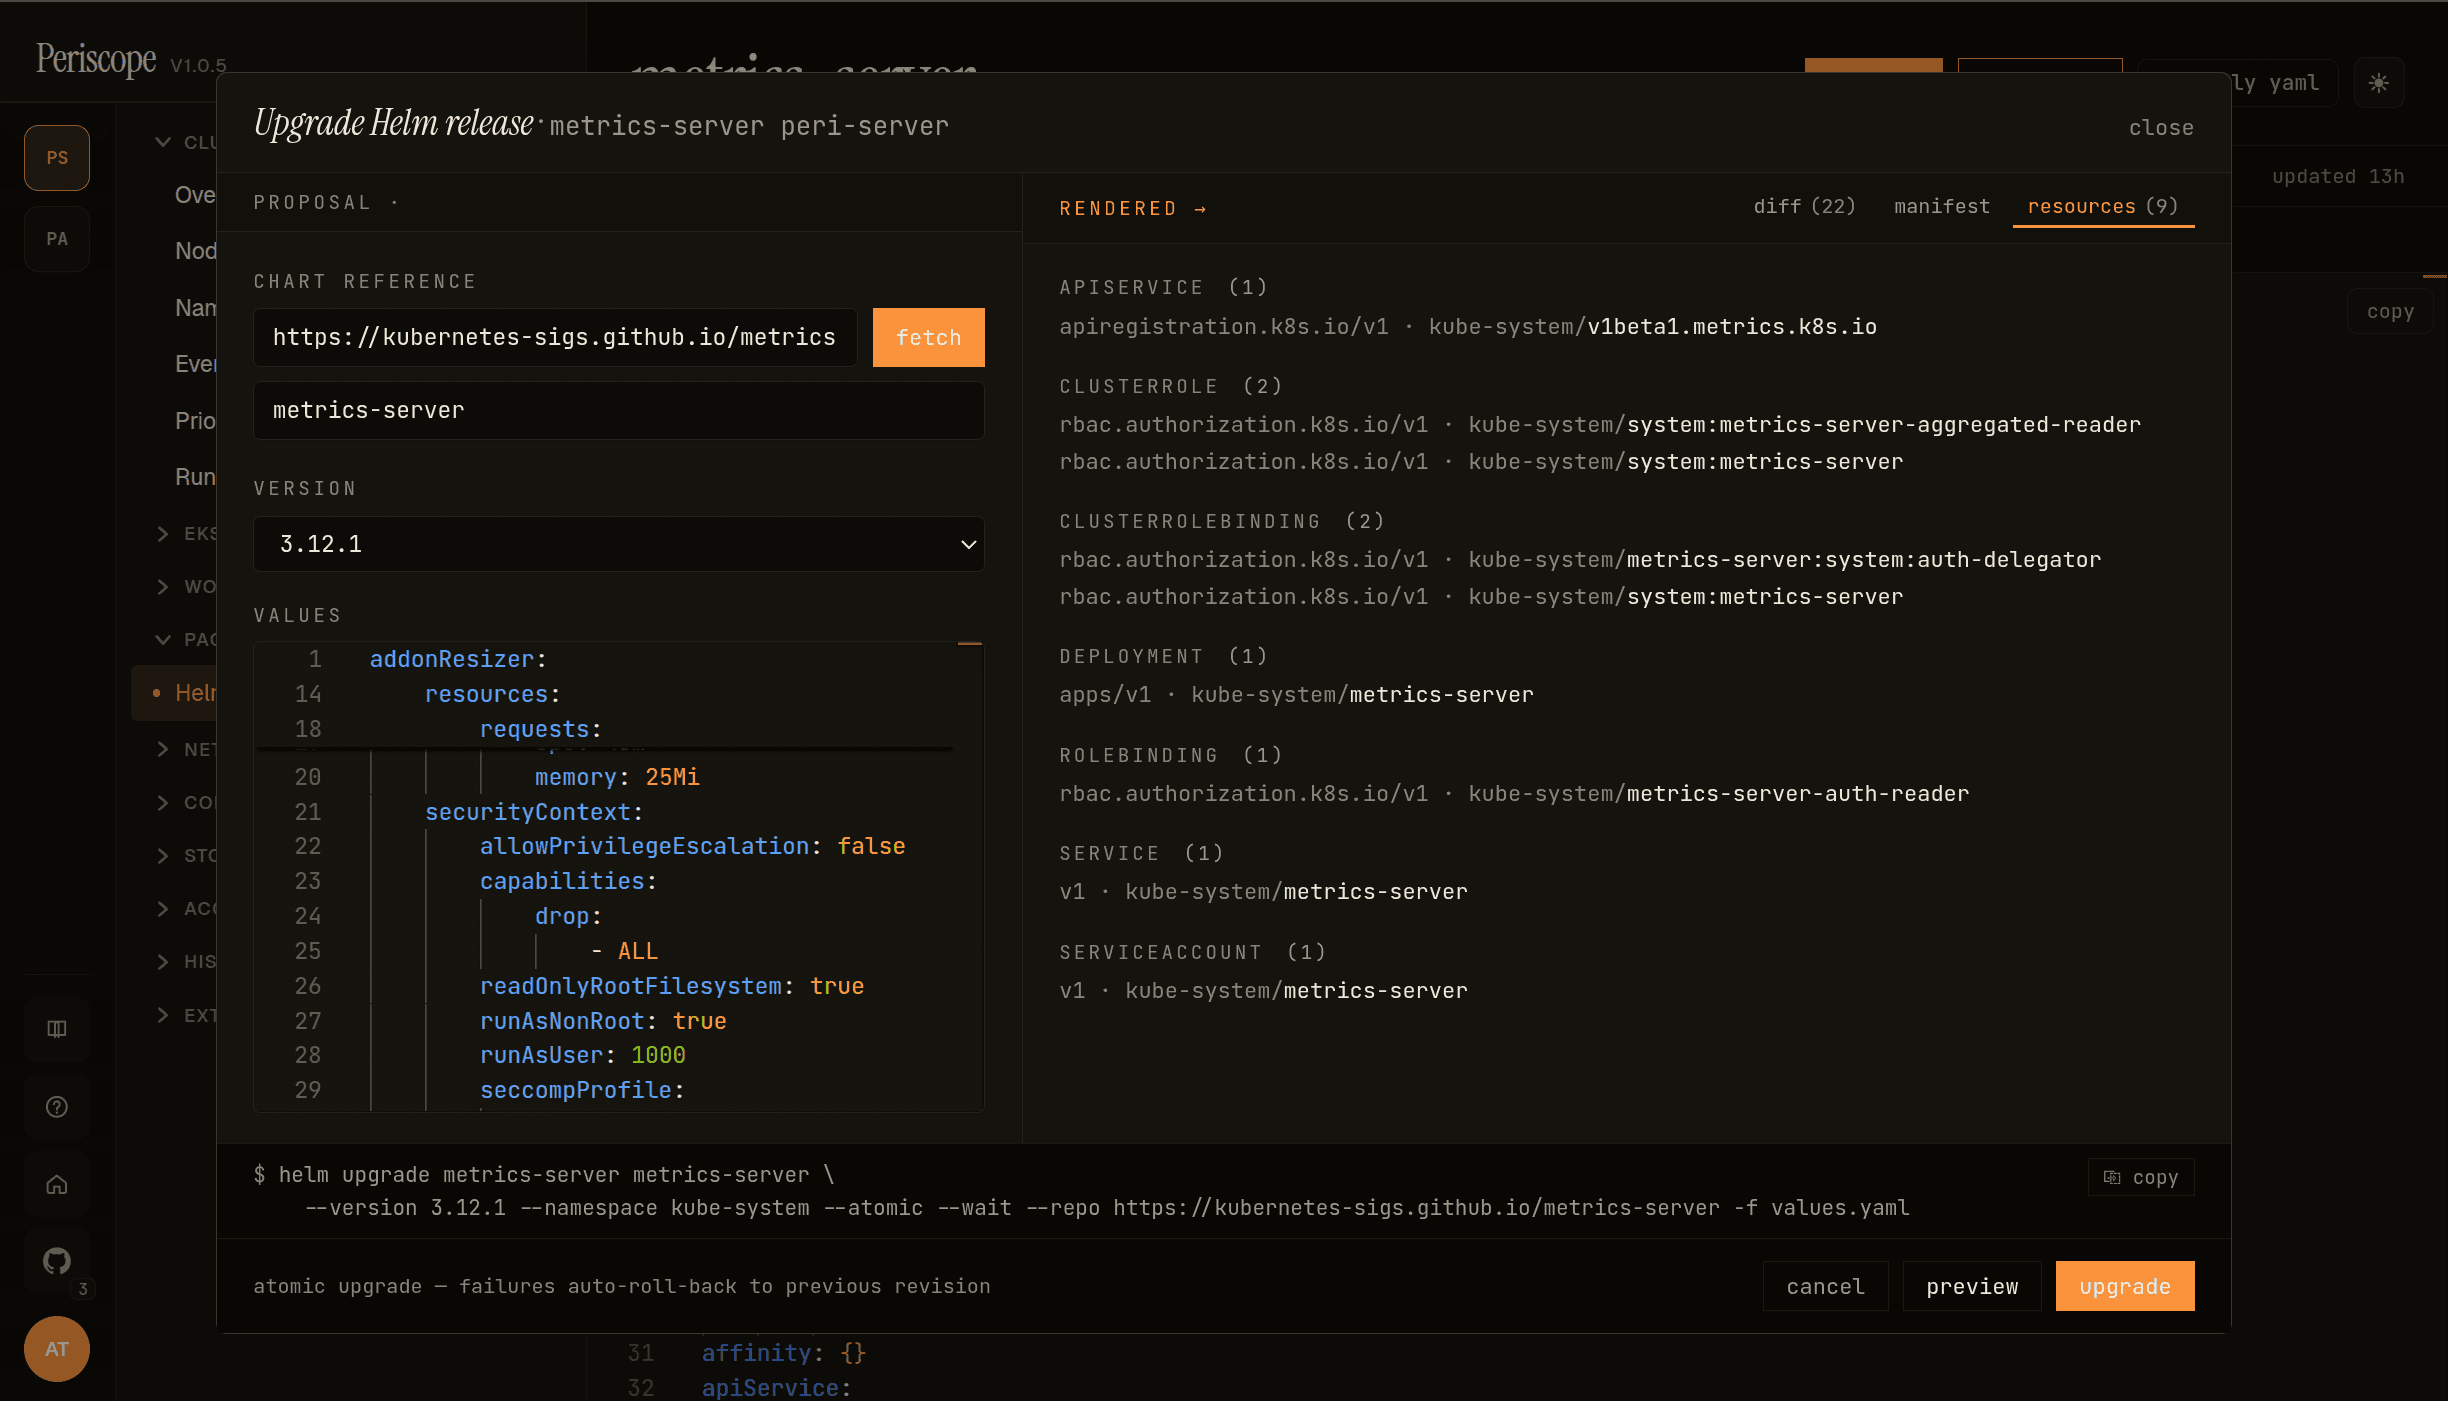The image size is (2448, 1401).
Task: Click the preview button
Action: pyautogui.click(x=1972, y=1286)
